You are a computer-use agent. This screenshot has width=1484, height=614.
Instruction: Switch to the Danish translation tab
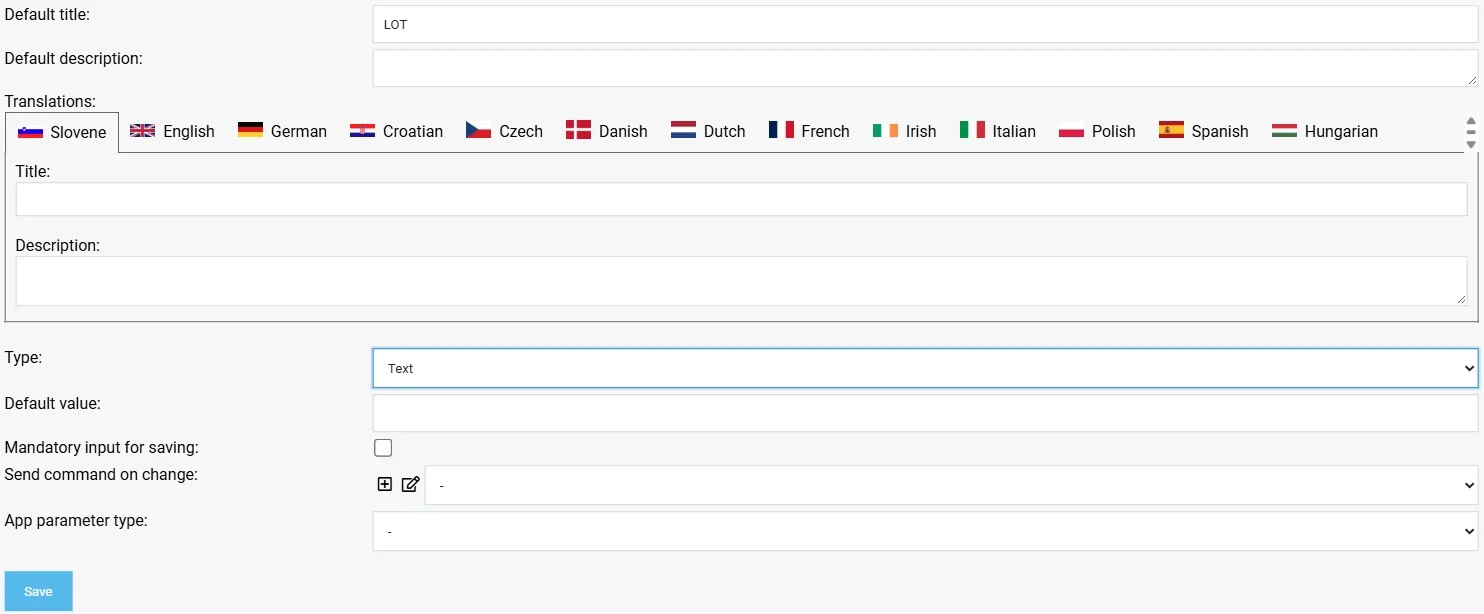click(x=606, y=131)
